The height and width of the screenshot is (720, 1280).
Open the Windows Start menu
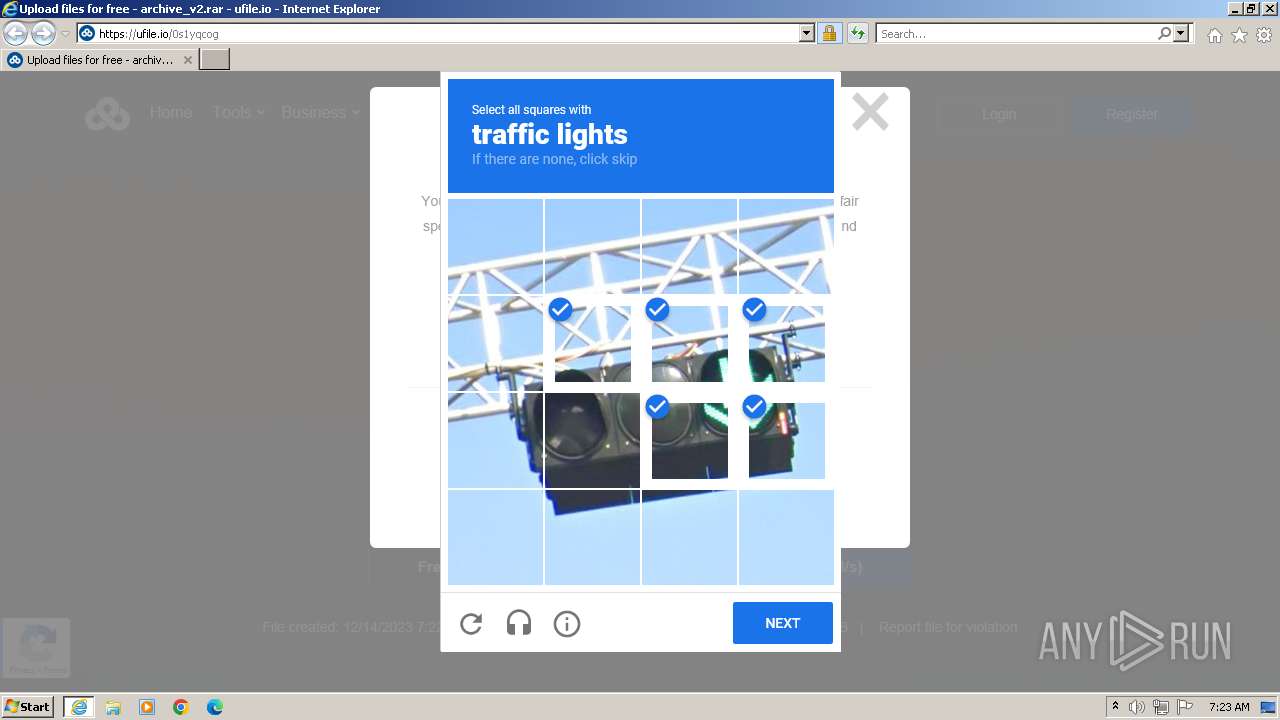tap(28, 706)
